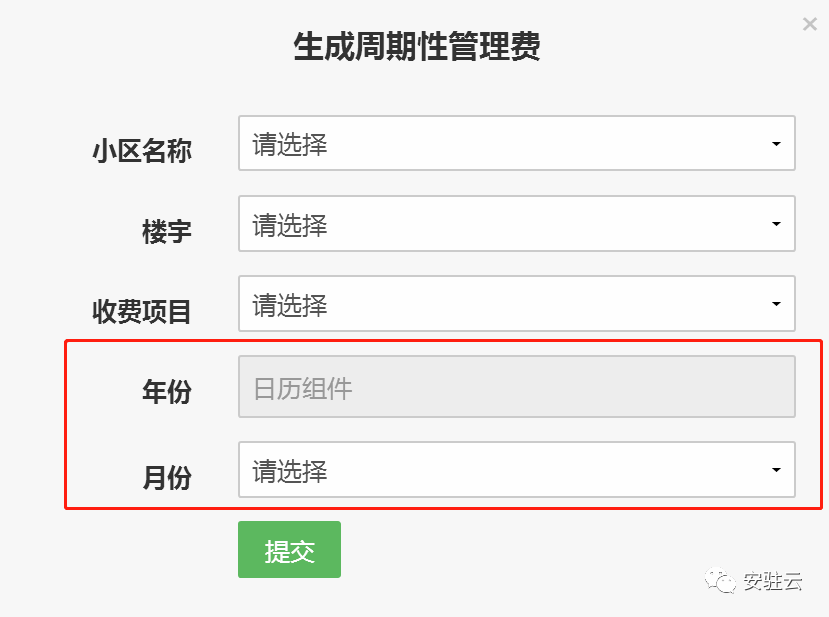This screenshot has width=829, height=617.
Task: Click the 年份 field label
Action: (167, 392)
